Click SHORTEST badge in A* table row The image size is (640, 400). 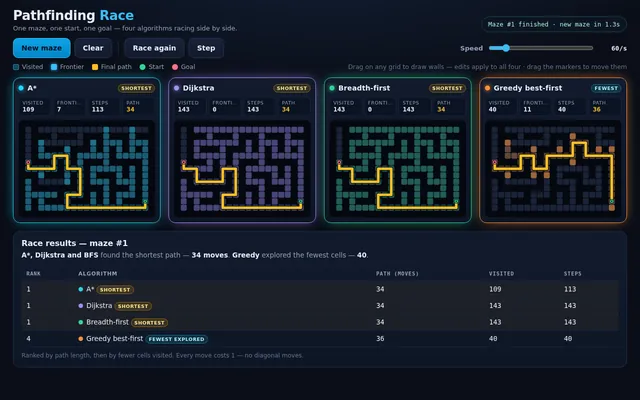(115, 290)
